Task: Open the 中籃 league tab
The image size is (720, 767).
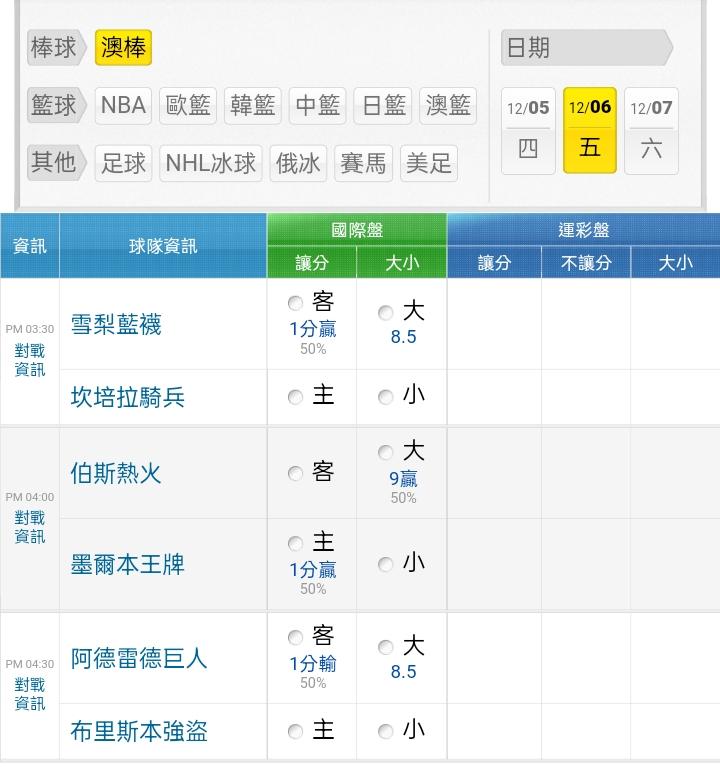Action: 317,105
